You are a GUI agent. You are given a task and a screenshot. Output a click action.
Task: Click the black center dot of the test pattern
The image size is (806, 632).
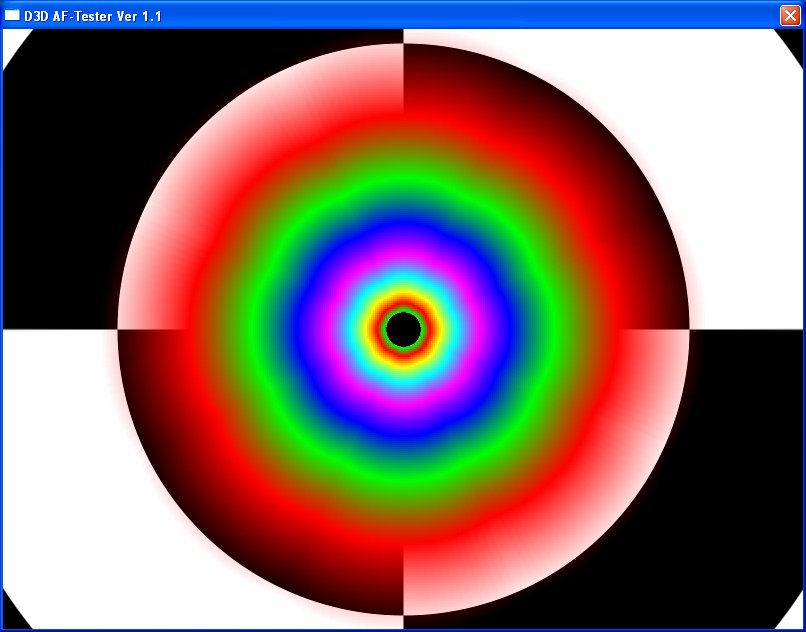coord(404,329)
